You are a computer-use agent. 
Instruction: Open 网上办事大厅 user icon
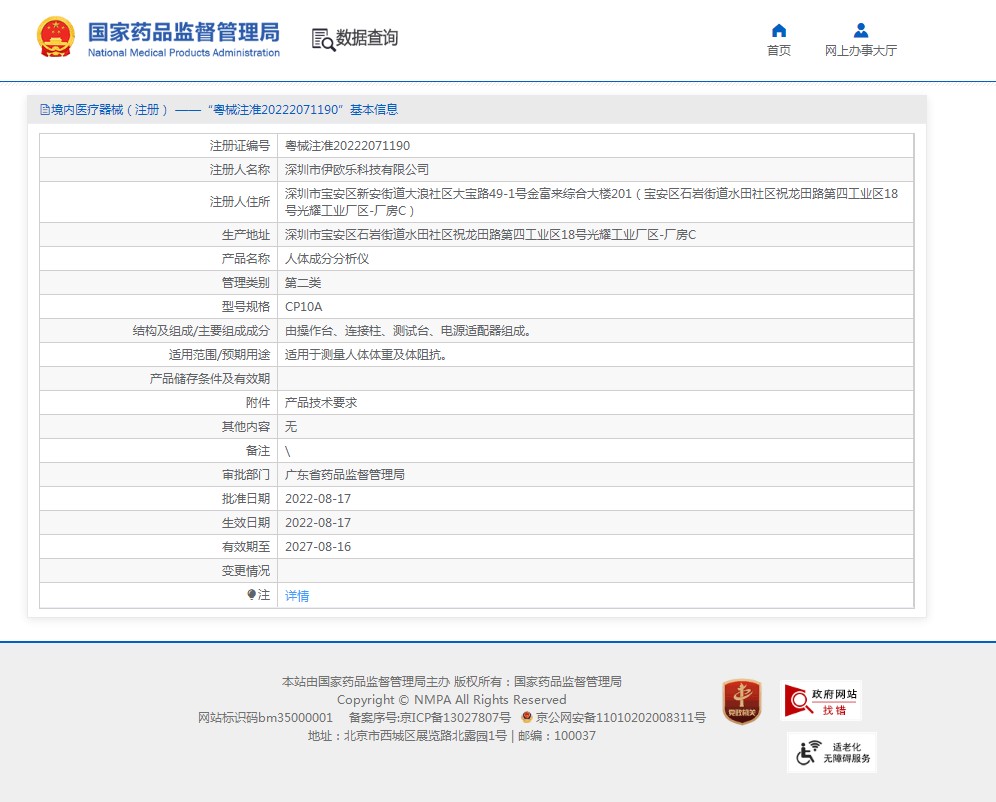click(x=861, y=30)
